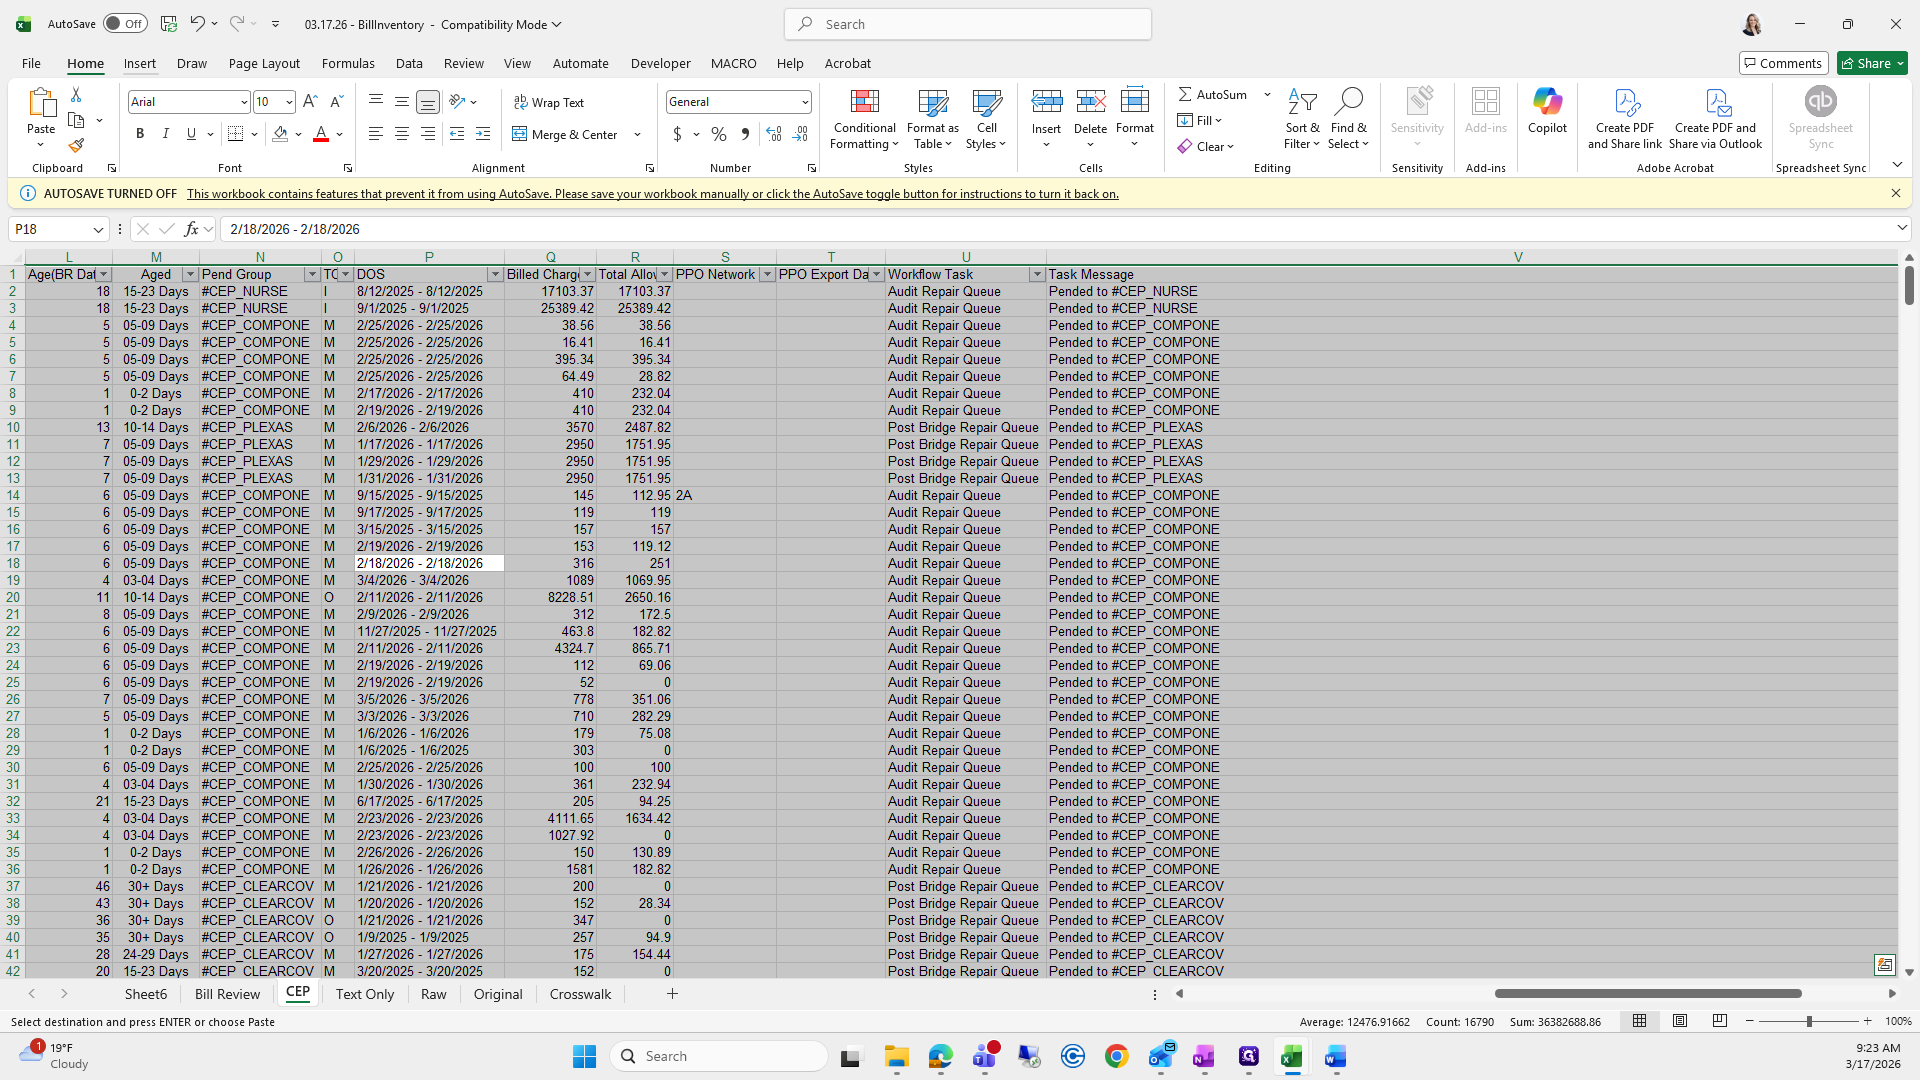The width and height of the screenshot is (1920, 1080).
Task: Click the Percent Style icon
Action: tap(719, 134)
